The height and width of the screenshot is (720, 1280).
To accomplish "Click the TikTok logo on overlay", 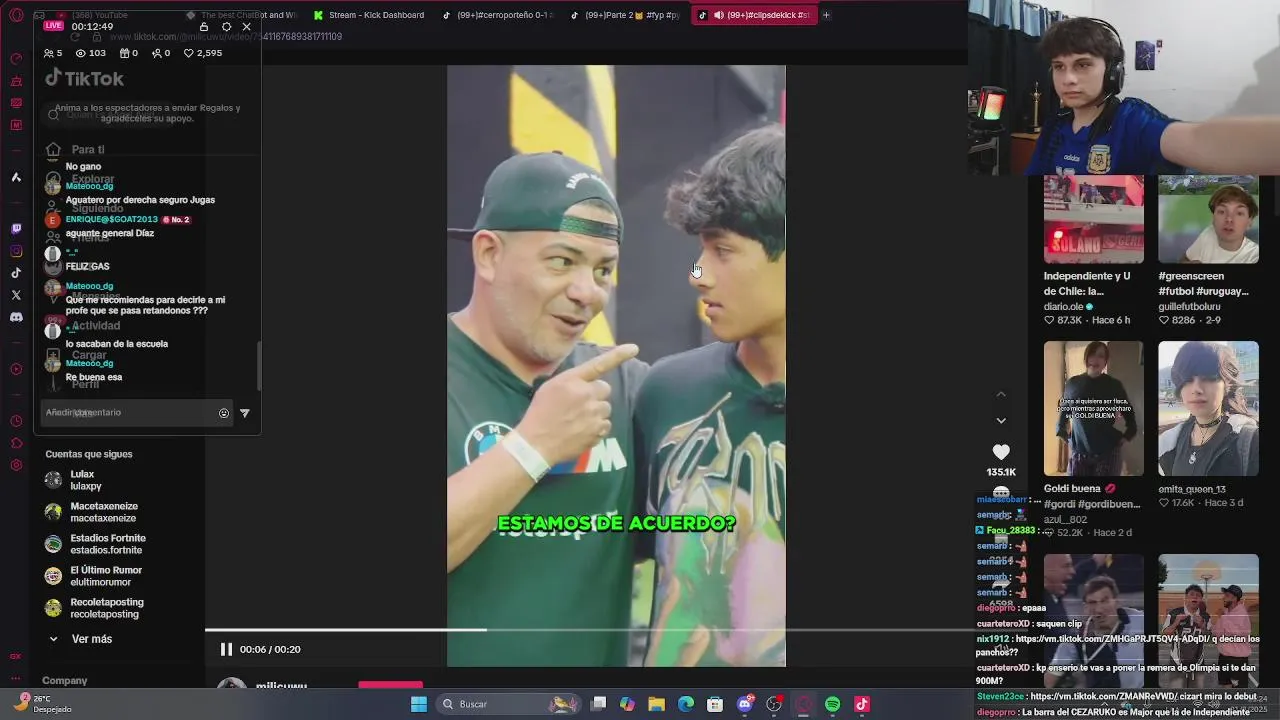I will point(85,78).
